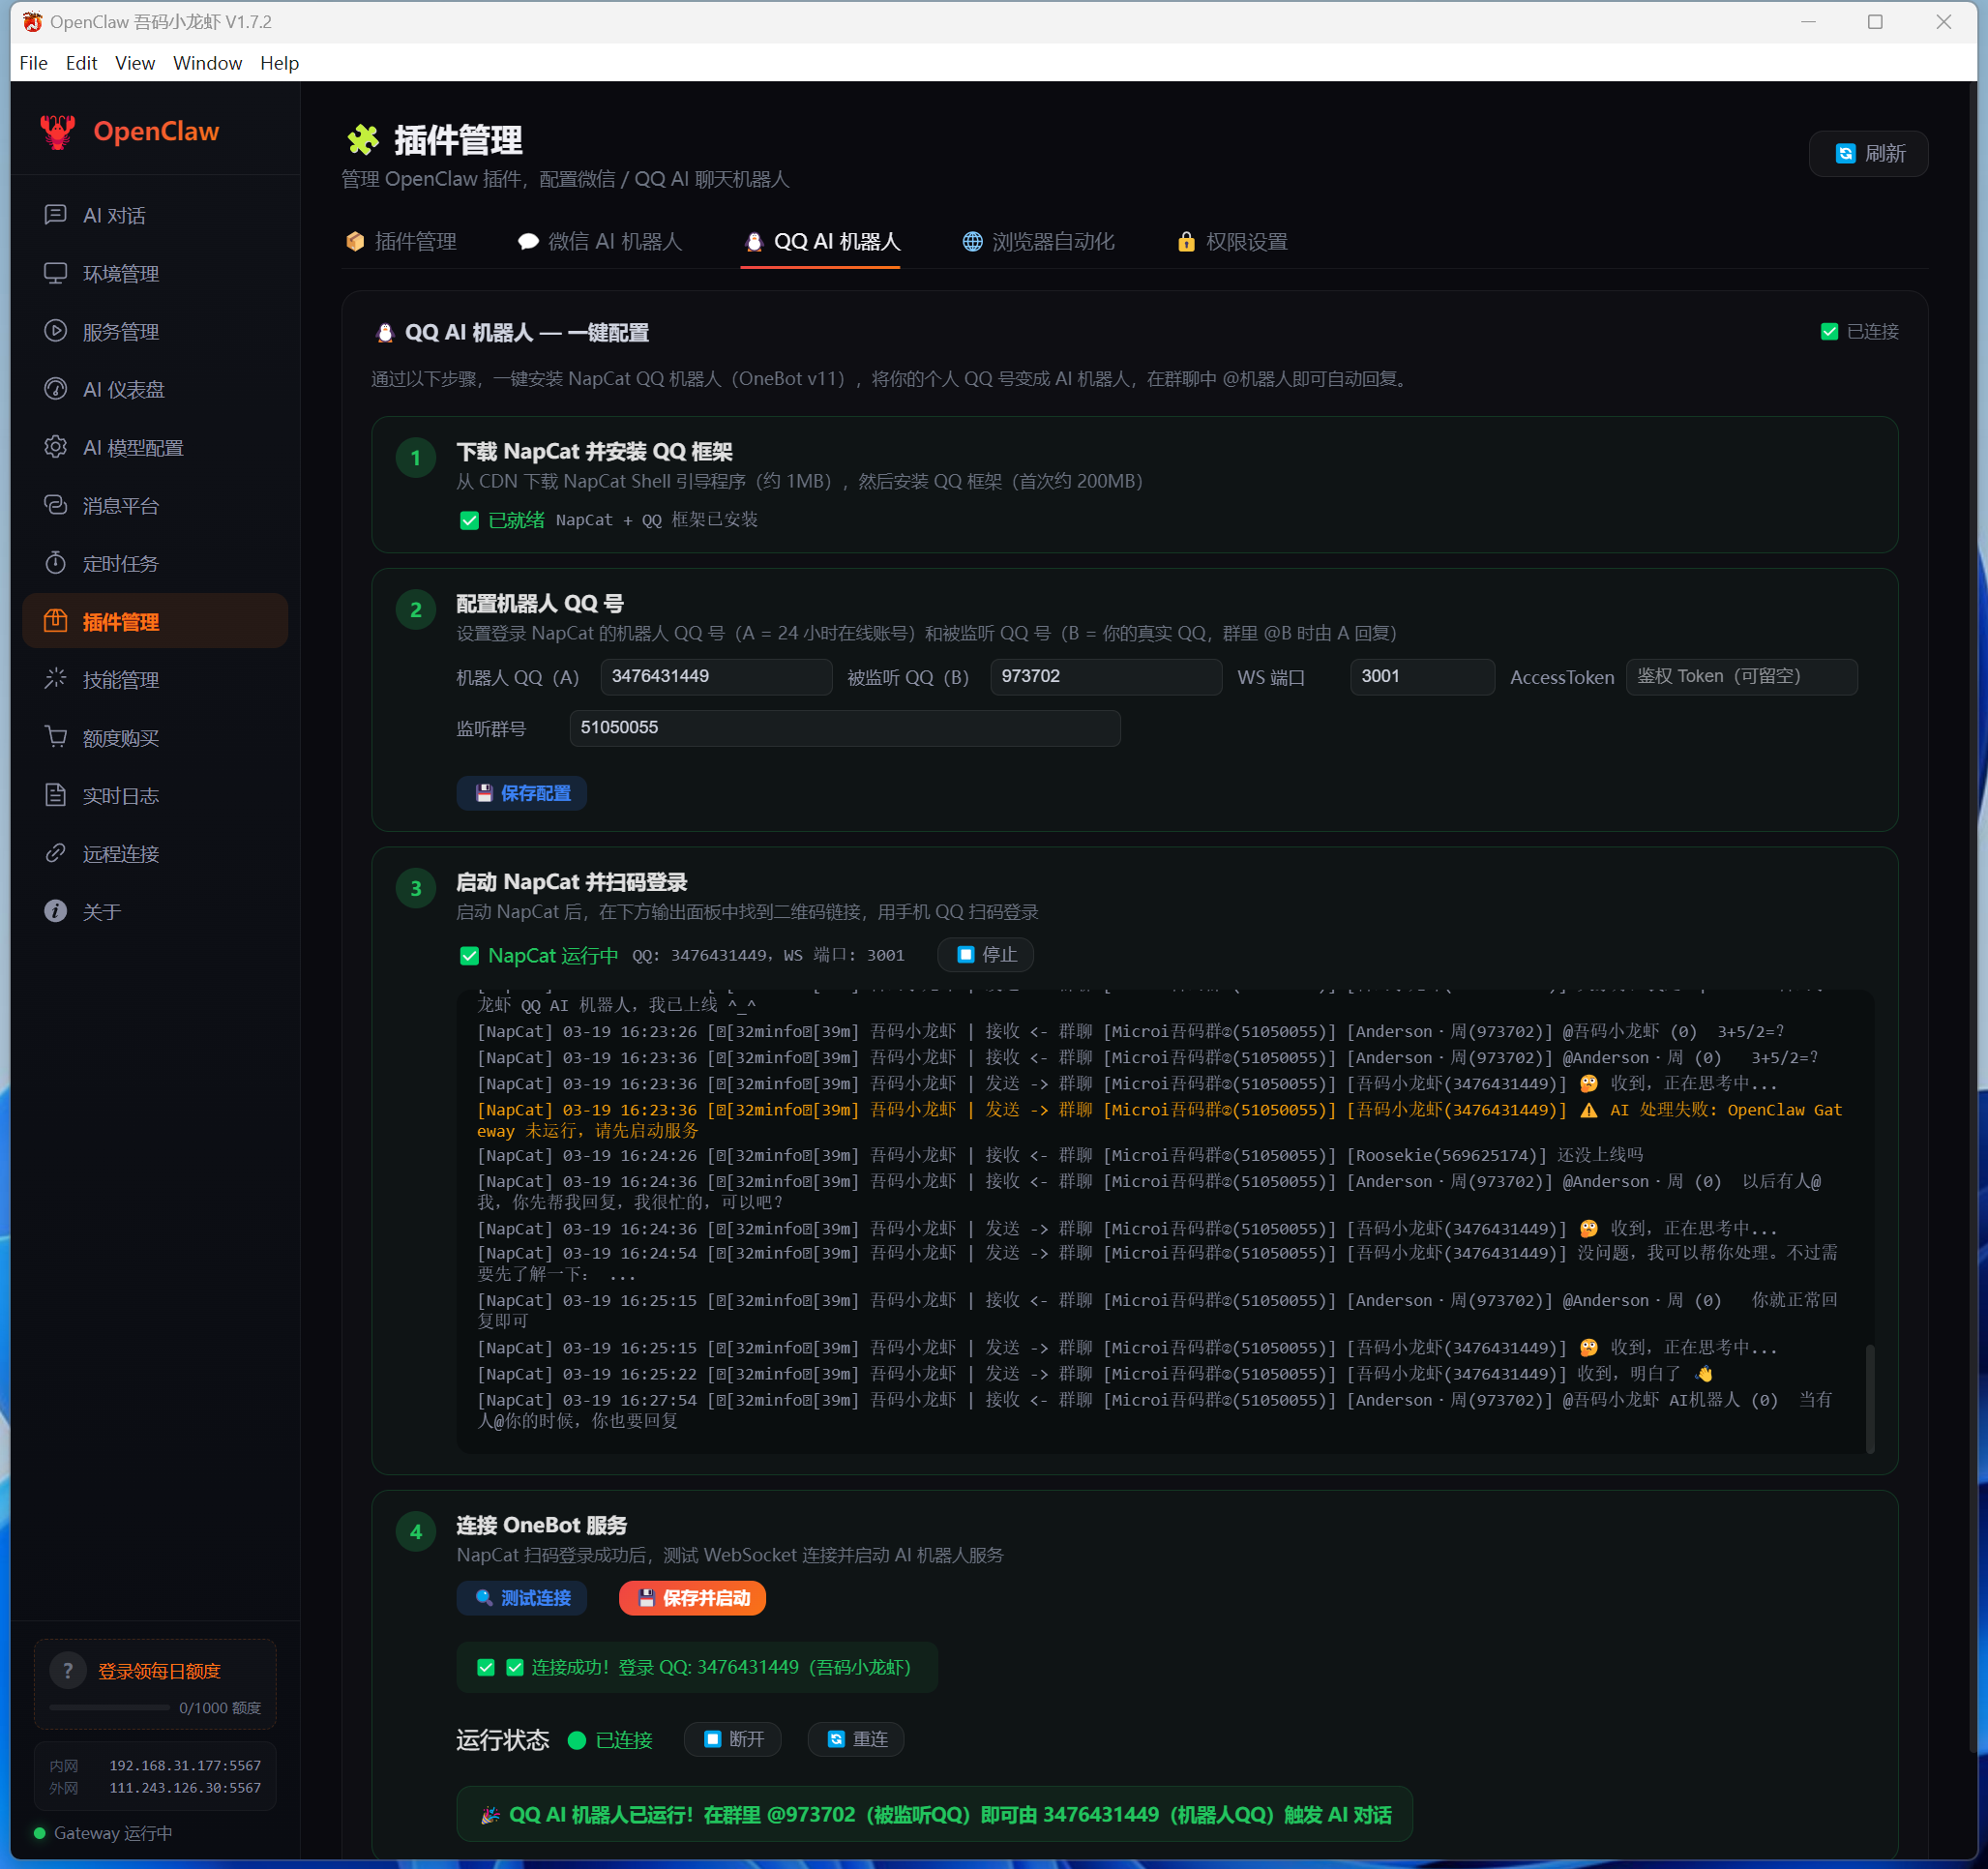
Task: Click the 环境管理 monitor icon
Action: click(56, 273)
